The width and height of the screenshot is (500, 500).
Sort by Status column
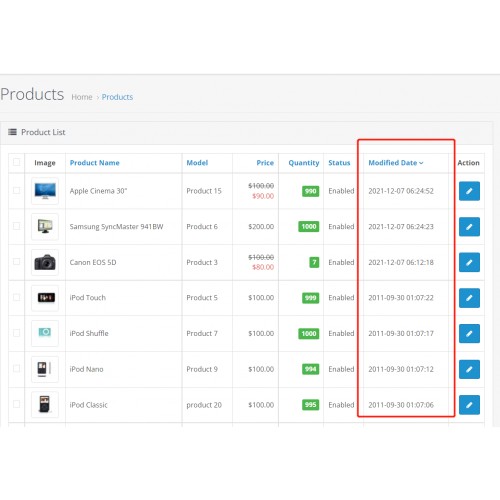click(x=339, y=163)
